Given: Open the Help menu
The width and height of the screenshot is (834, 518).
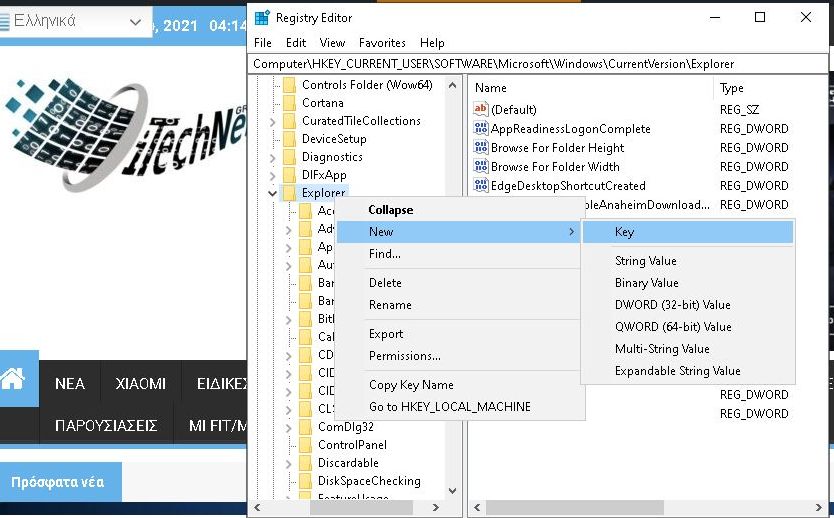Looking at the screenshot, I should pyautogui.click(x=432, y=43).
